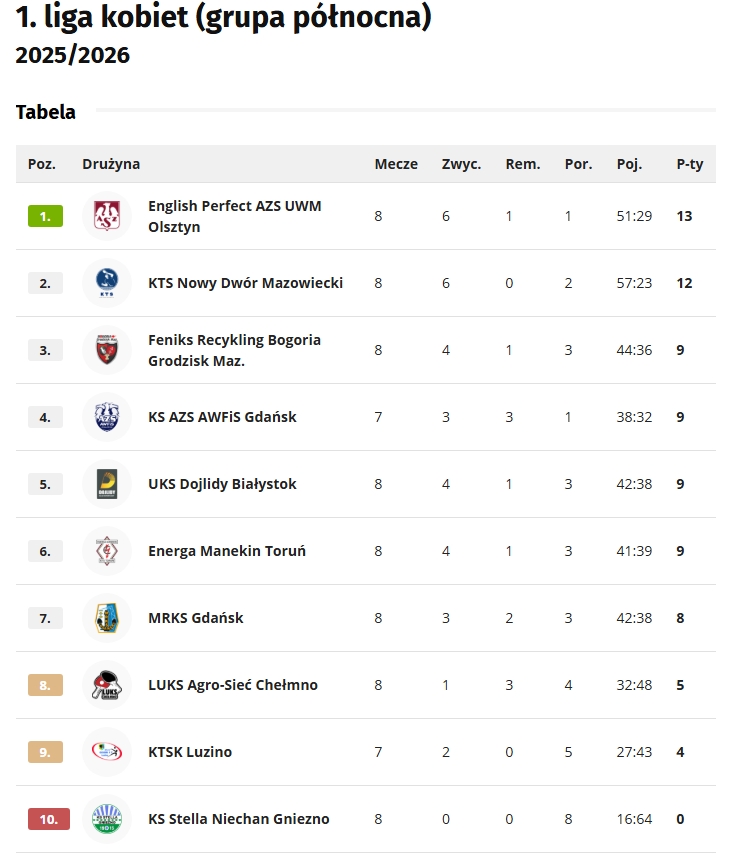Click the English Perfect AZS UWM Olsztyn logo

click(x=107, y=216)
